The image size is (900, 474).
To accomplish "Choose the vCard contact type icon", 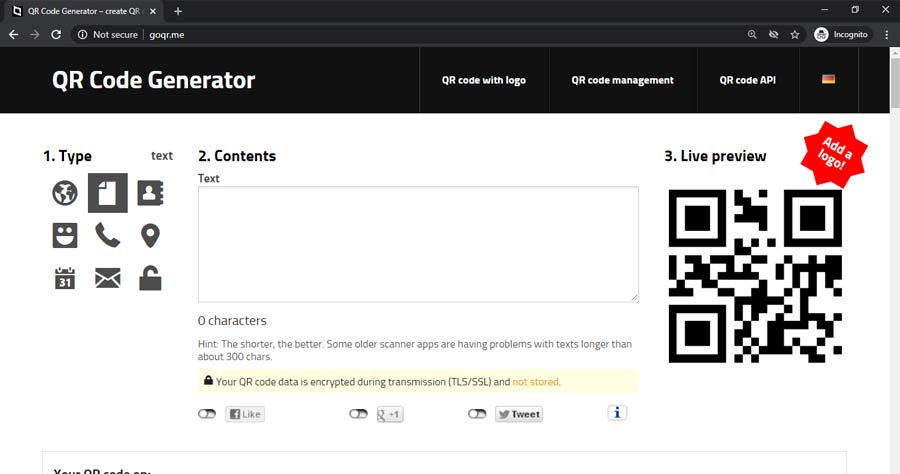I will click(150, 193).
